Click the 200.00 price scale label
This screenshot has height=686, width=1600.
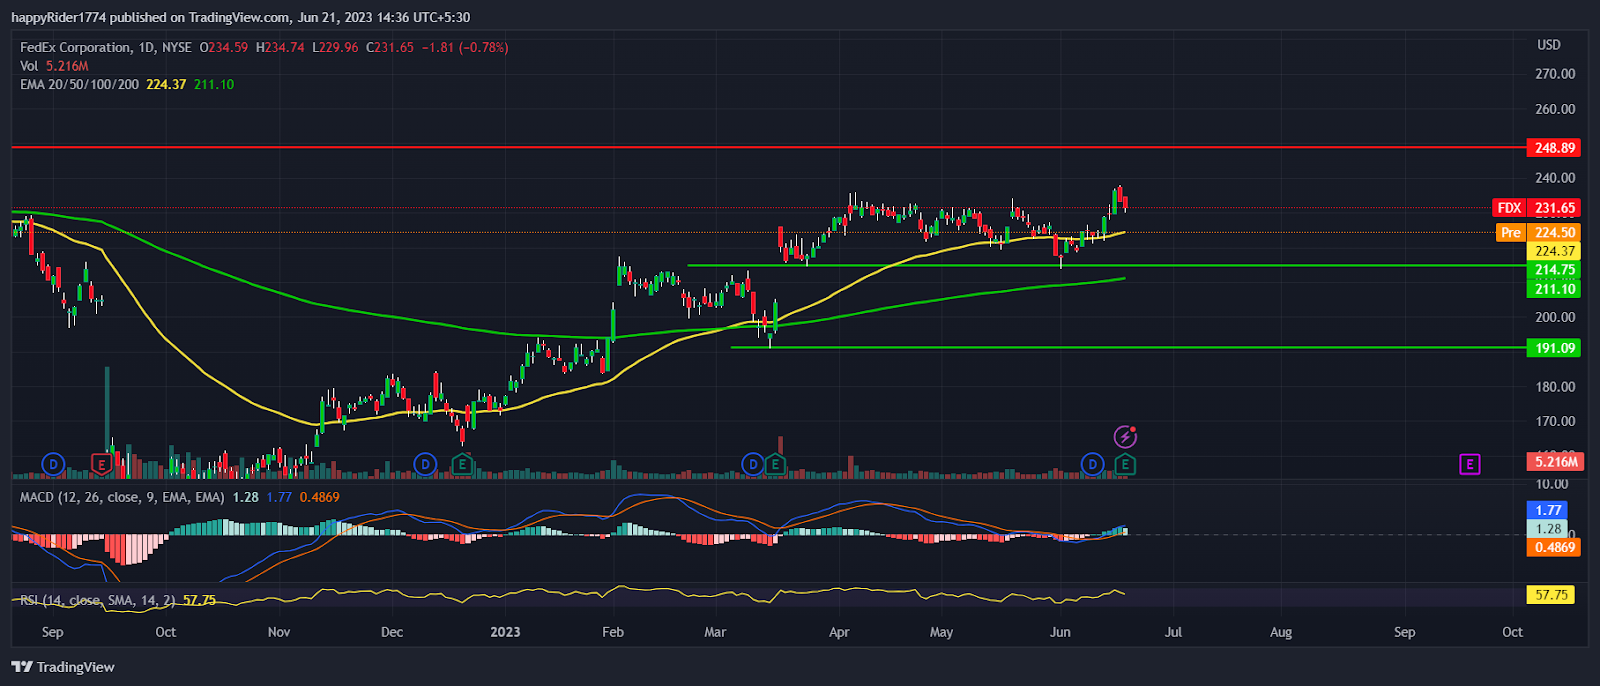1555,317
